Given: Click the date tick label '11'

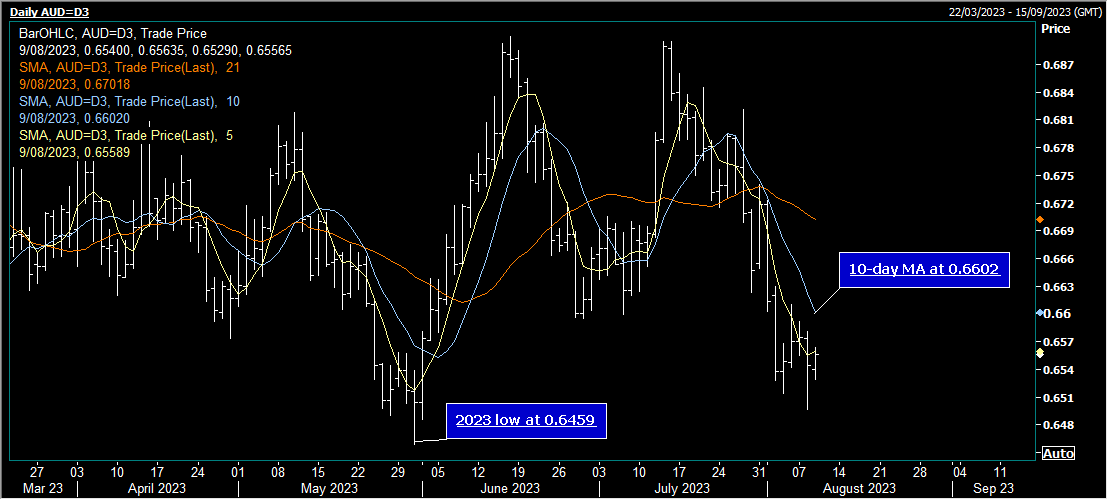Looking at the screenshot, I should 1001,472.
